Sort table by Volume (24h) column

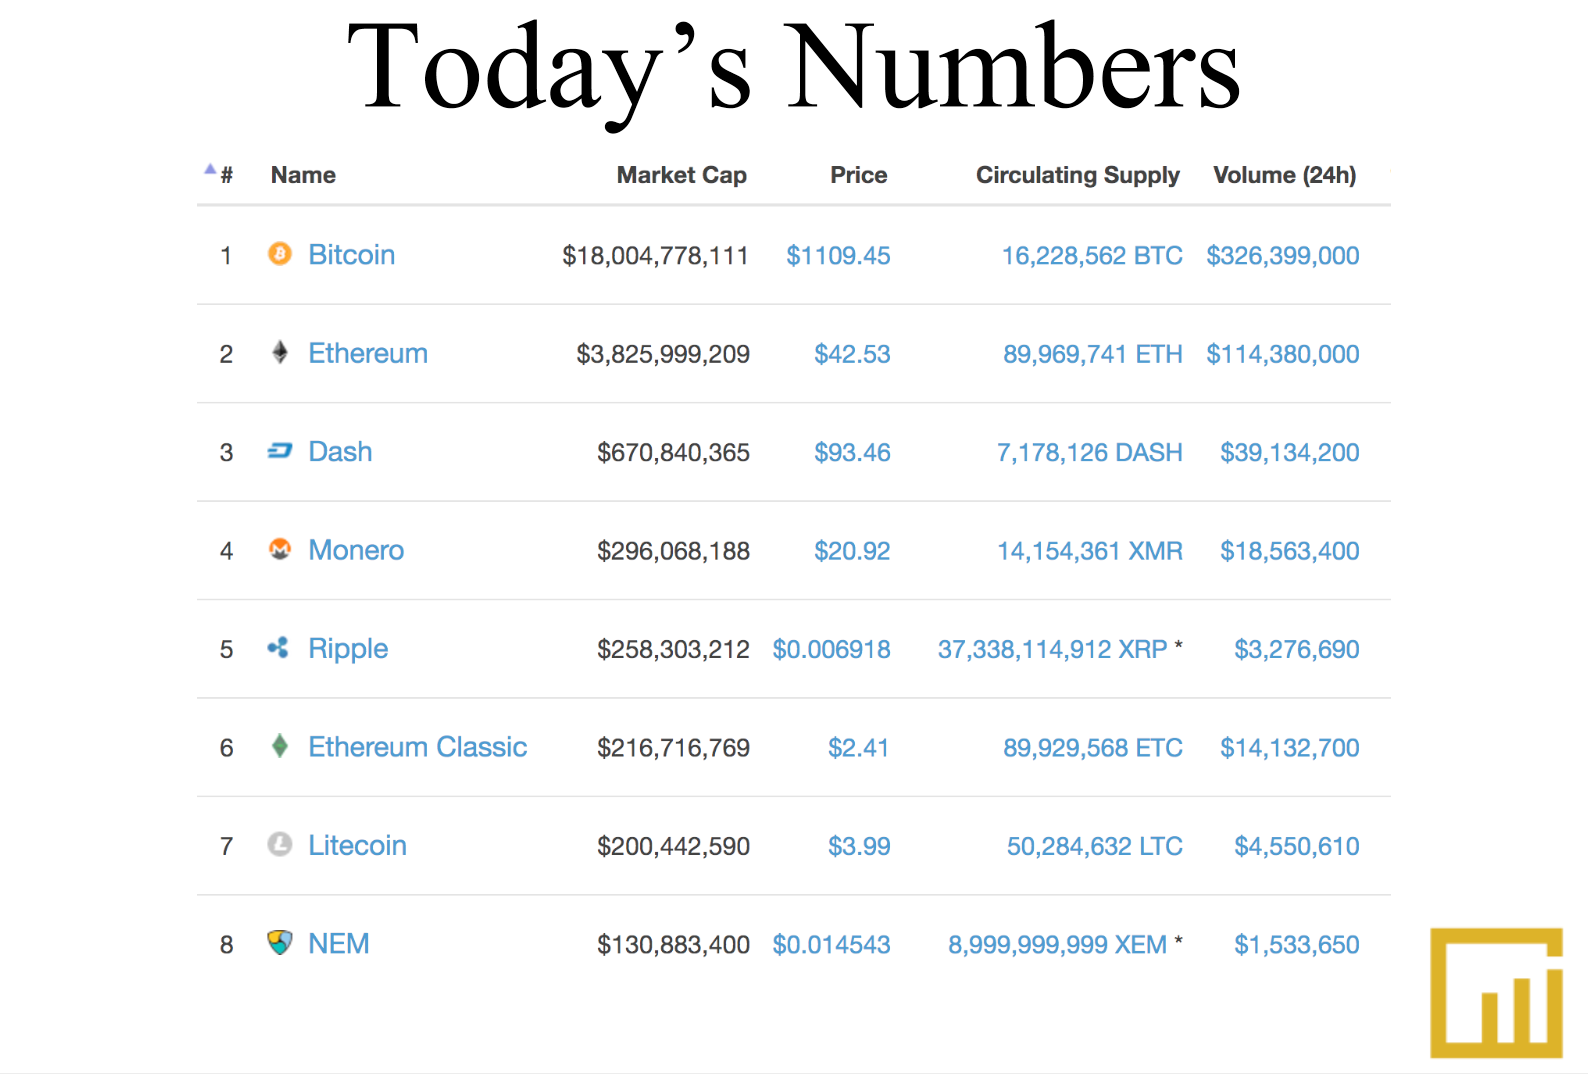1284,175
